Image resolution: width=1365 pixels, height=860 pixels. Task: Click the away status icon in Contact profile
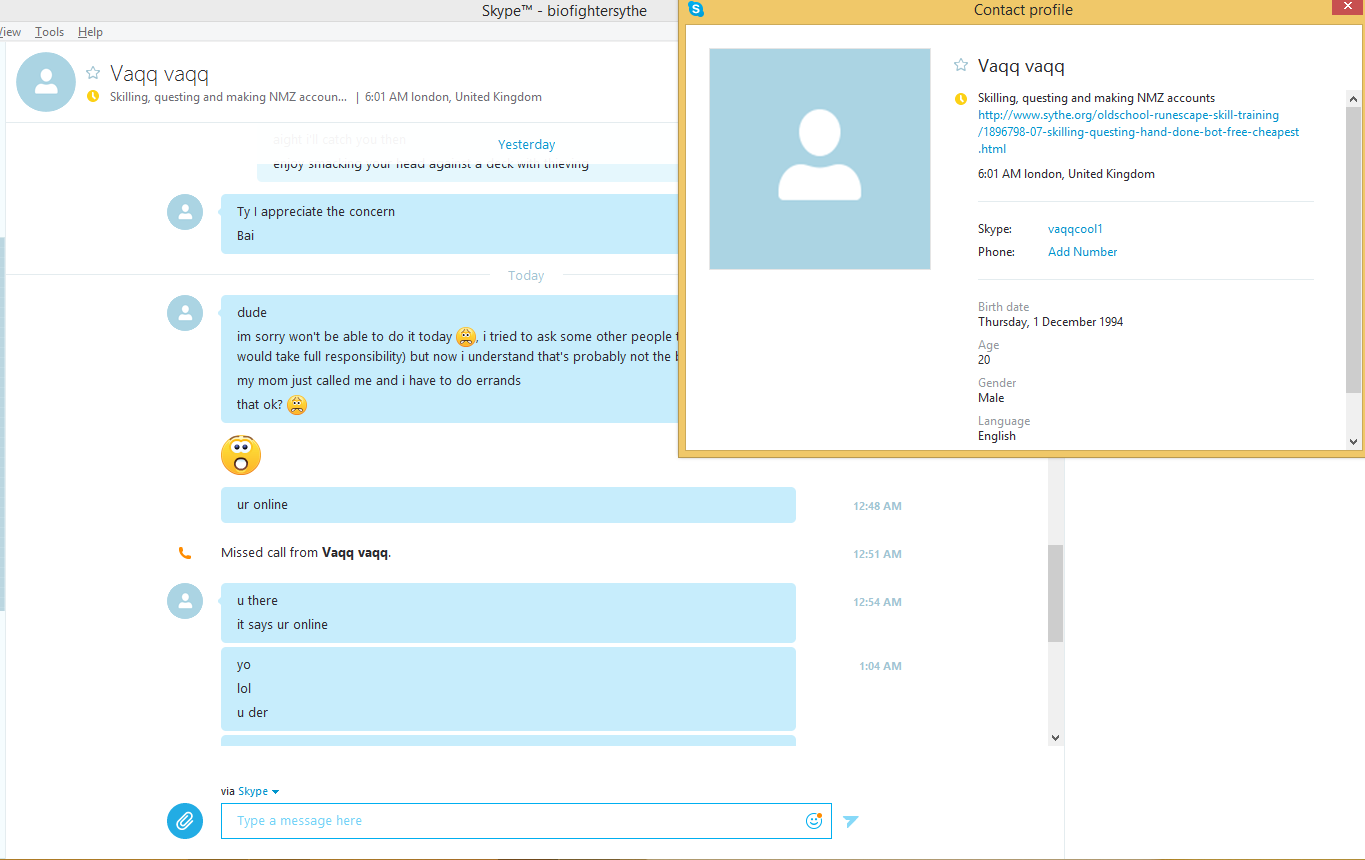(x=961, y=98)
